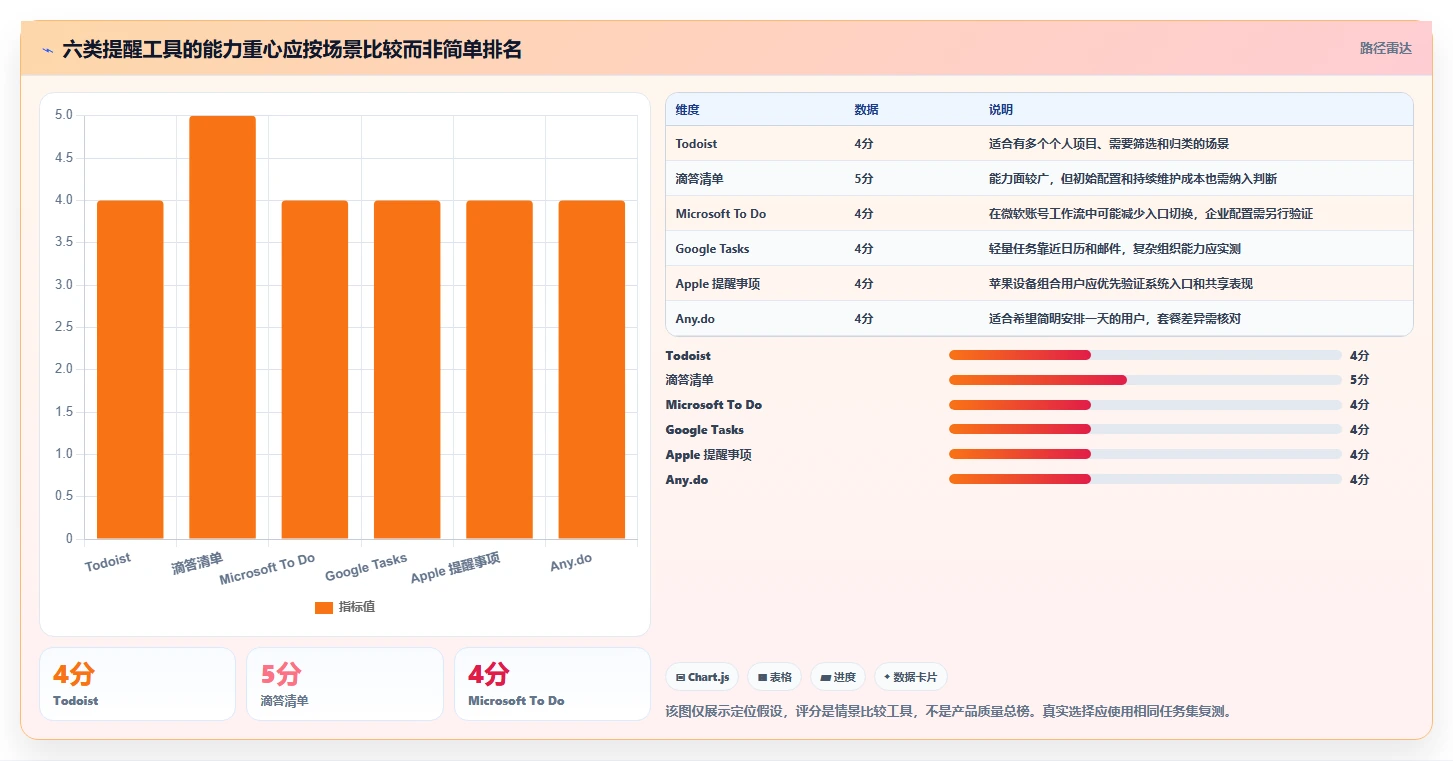Click the Microsoft To Do progress bar
The height and width of the screenshot is (761, 1453).
pyautogui.click(x=1145, y=405)
